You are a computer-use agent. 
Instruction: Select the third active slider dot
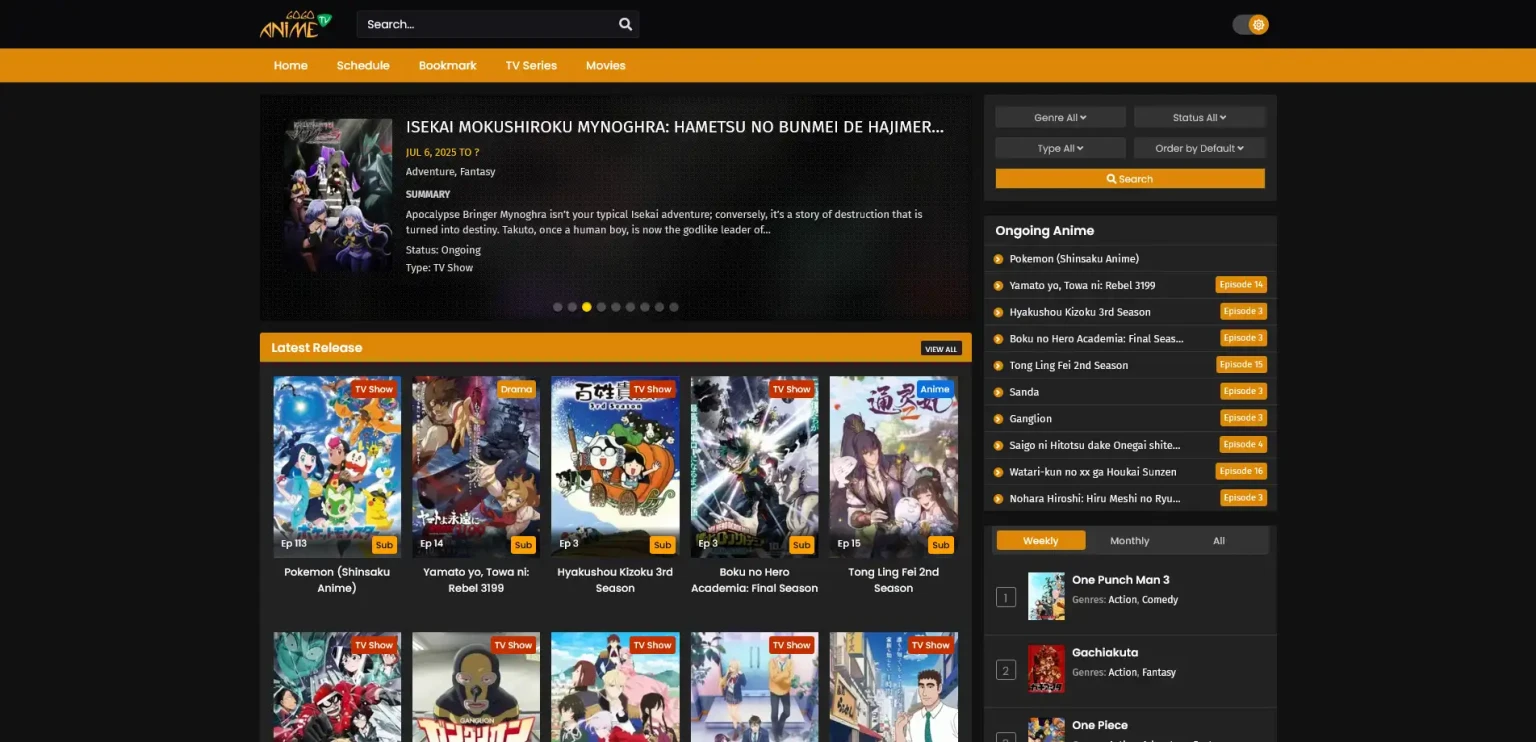click(587, 307)
